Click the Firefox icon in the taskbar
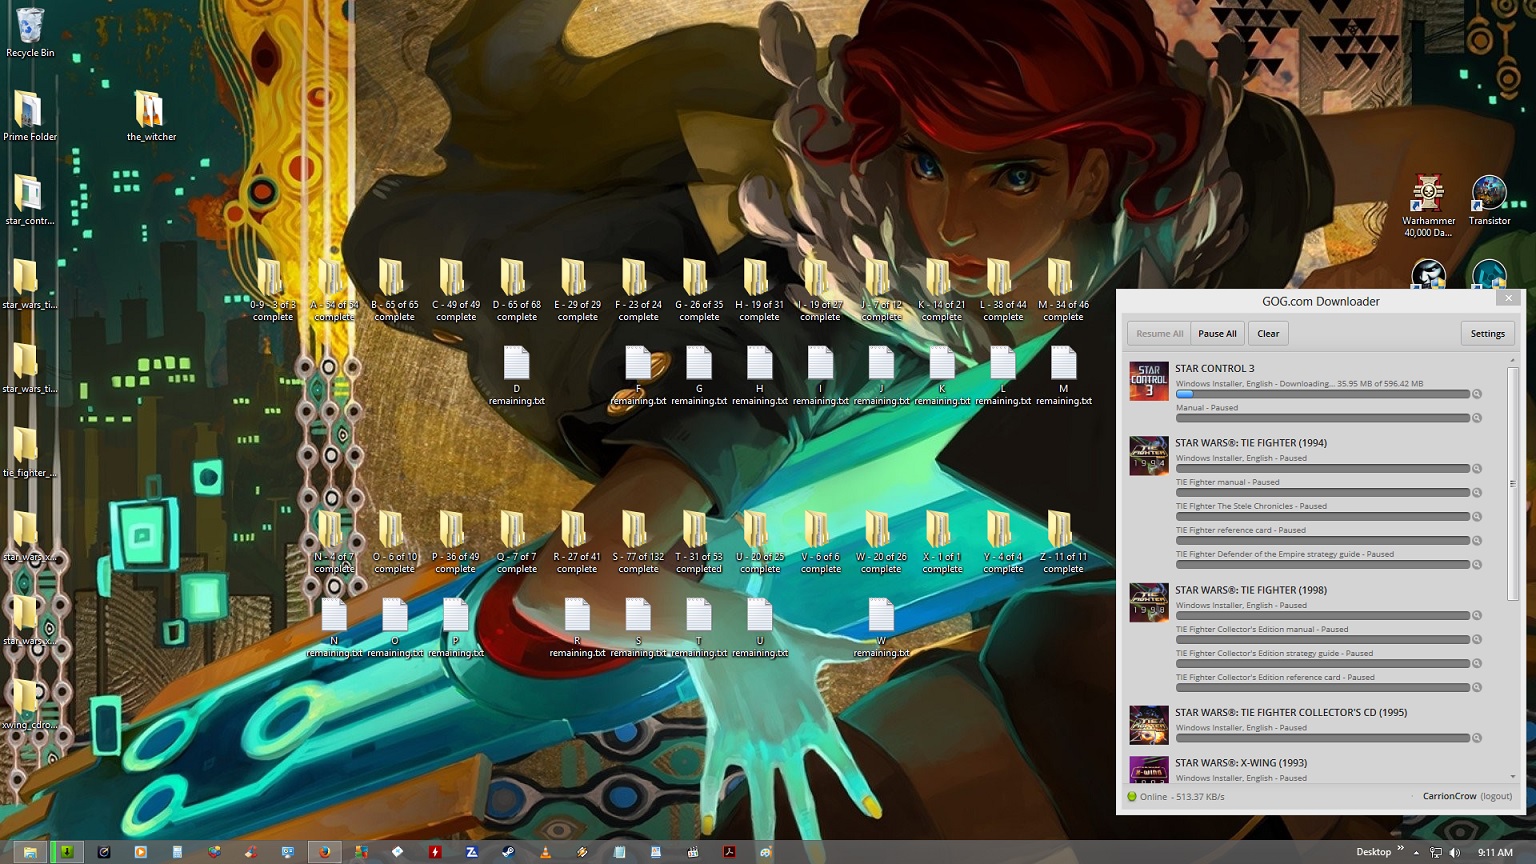Image resolution: width=1536 pixels, height=864 pixels. click(x=324, y=852)
